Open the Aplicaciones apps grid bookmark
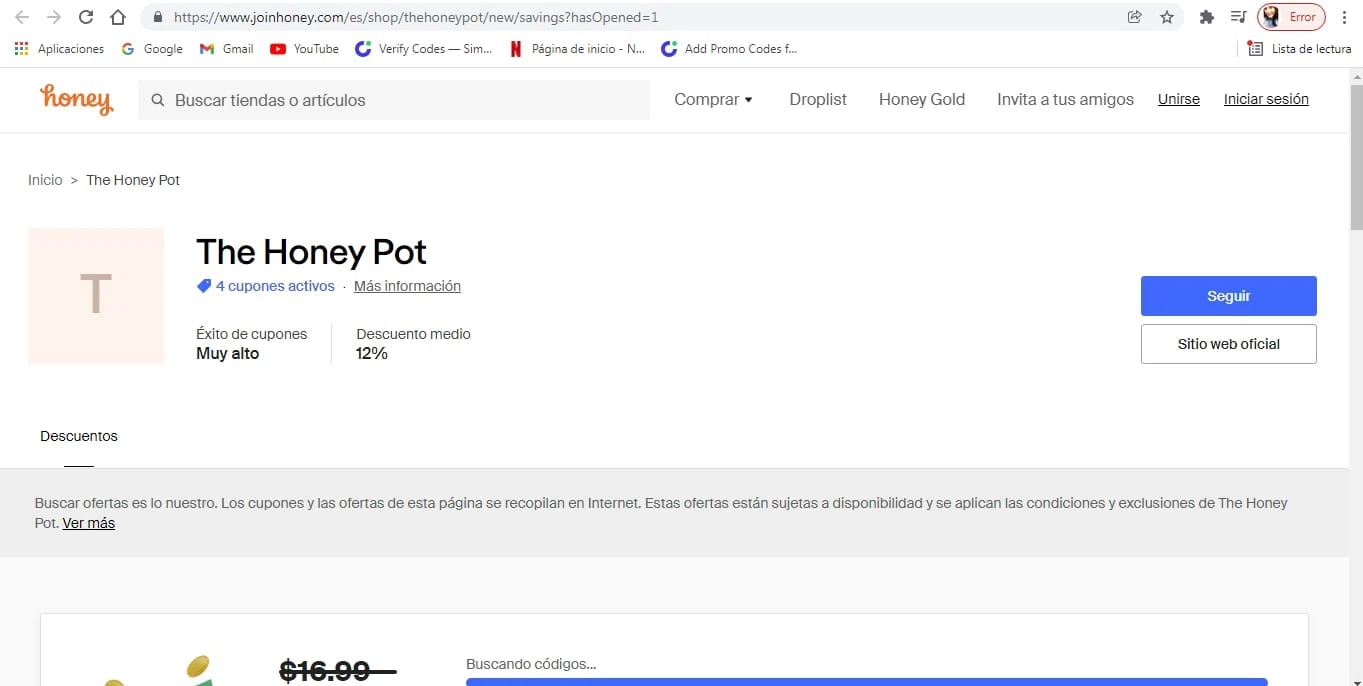Image resolution: width=1363 pixels, height=686 pixels. 59,48
